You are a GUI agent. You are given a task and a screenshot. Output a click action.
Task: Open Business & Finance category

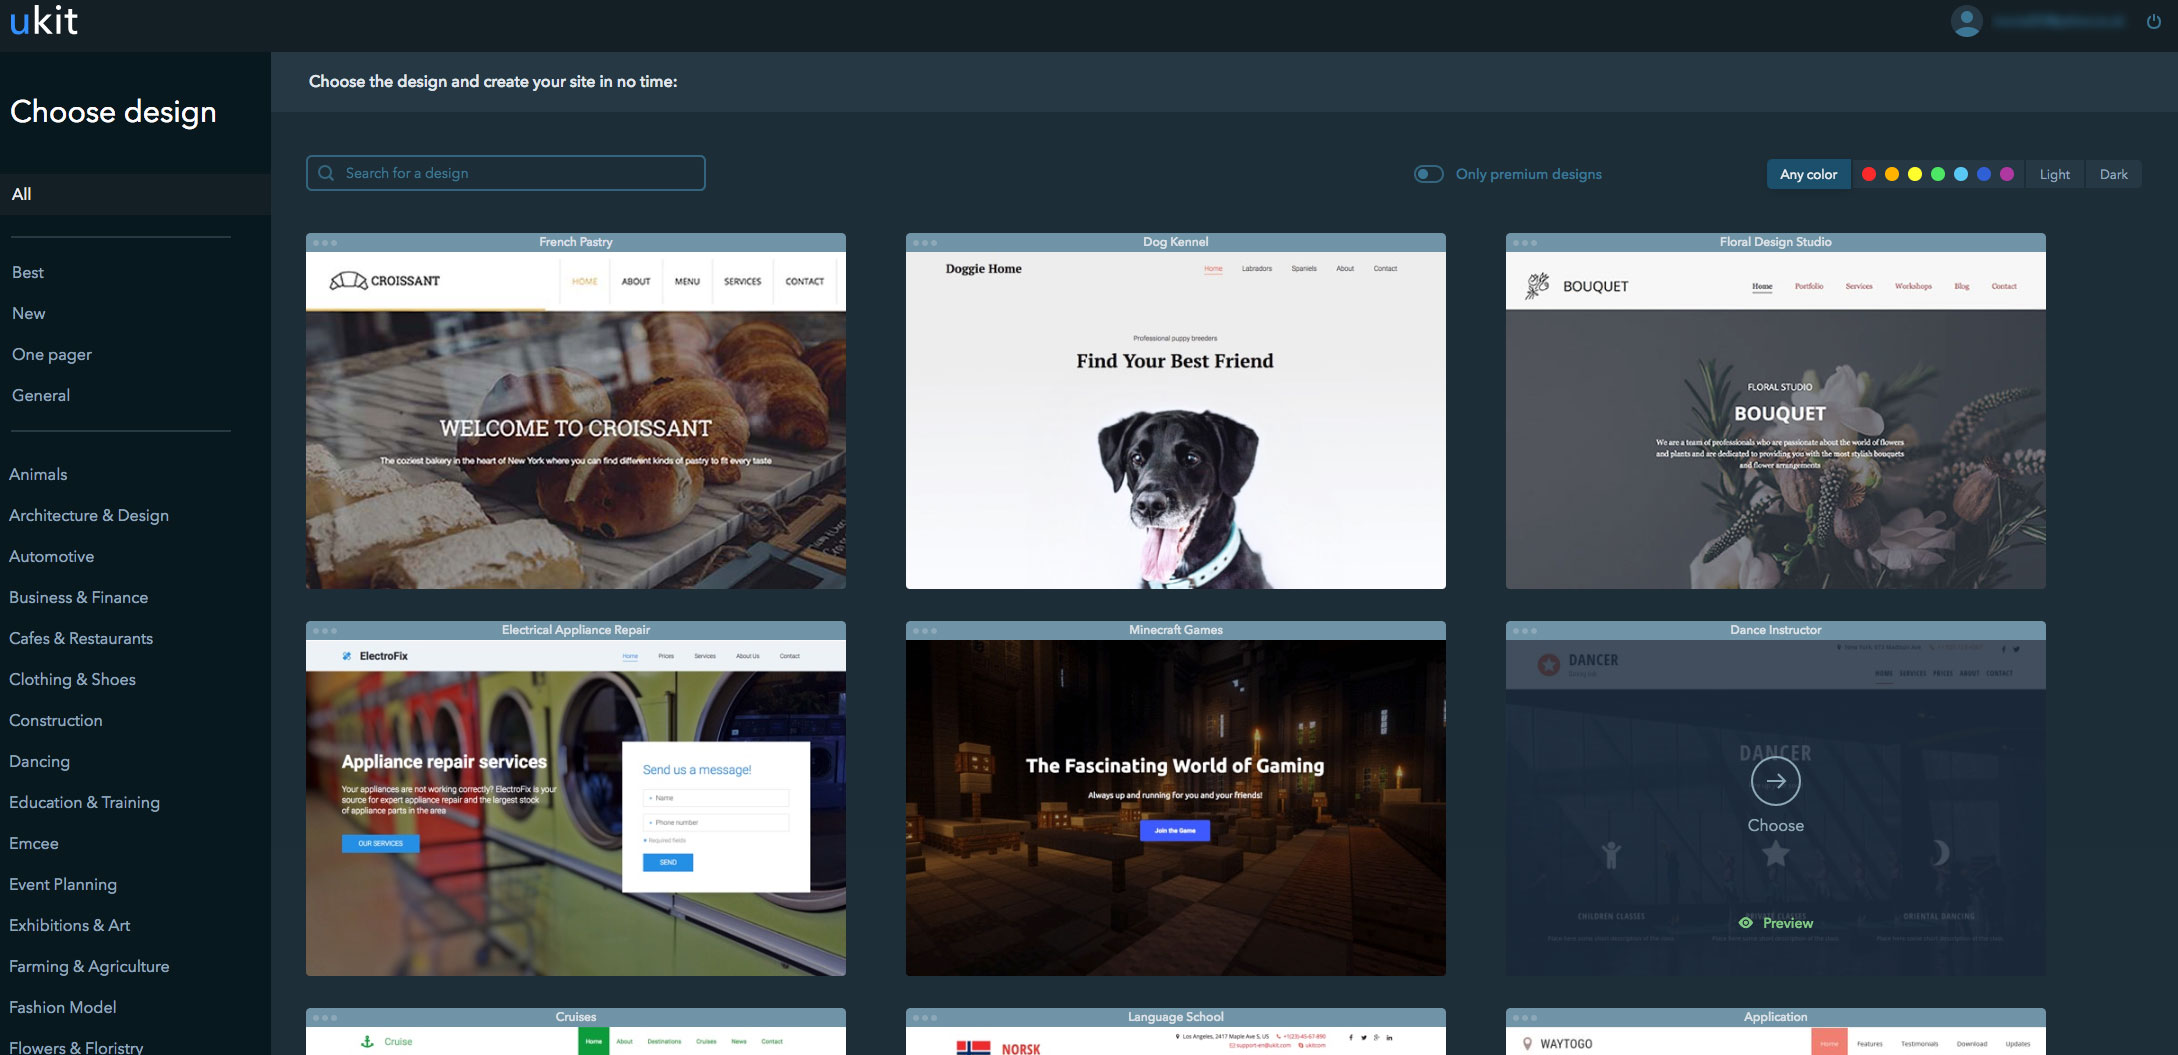tap(78, 598)
